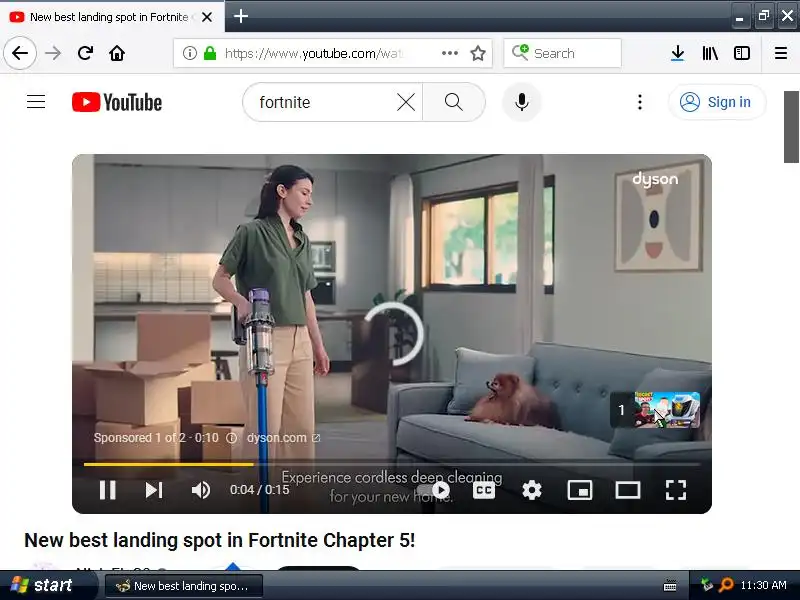Viewport: 800px width, 600px height.
Task: Skip to next video
Action: pyautogui.click(x=154, y=490)
